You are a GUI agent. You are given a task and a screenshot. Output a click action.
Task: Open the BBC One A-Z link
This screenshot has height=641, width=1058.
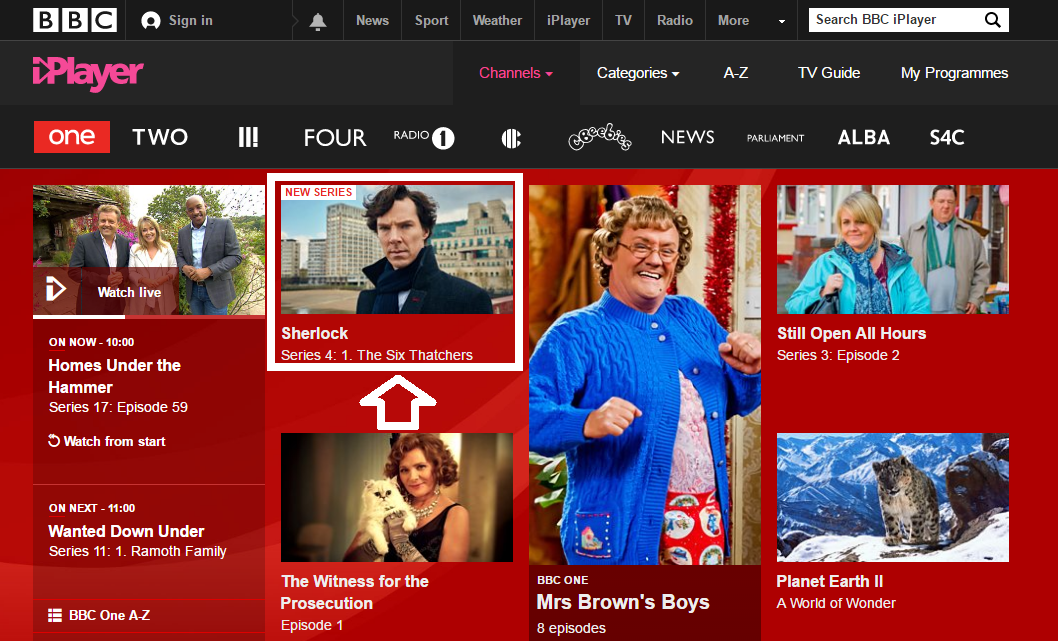[x=109, y=615]
